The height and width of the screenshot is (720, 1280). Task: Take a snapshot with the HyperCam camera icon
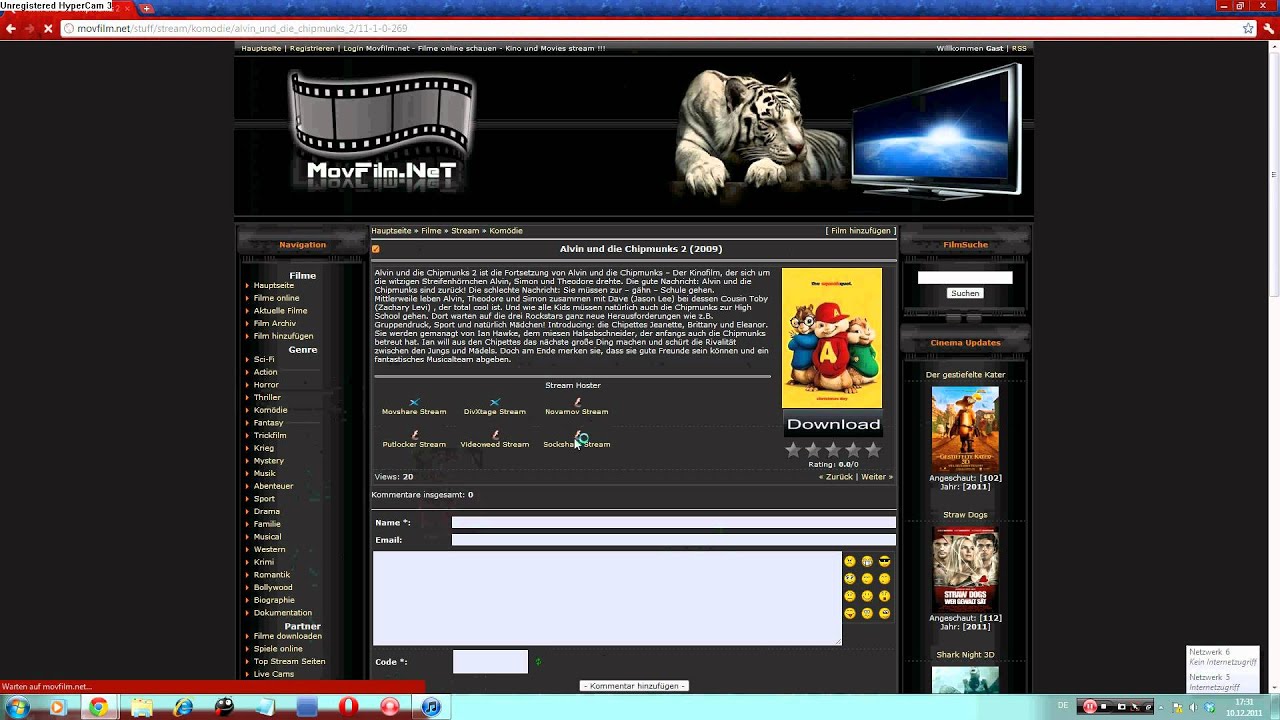(x=1124, y=706)
